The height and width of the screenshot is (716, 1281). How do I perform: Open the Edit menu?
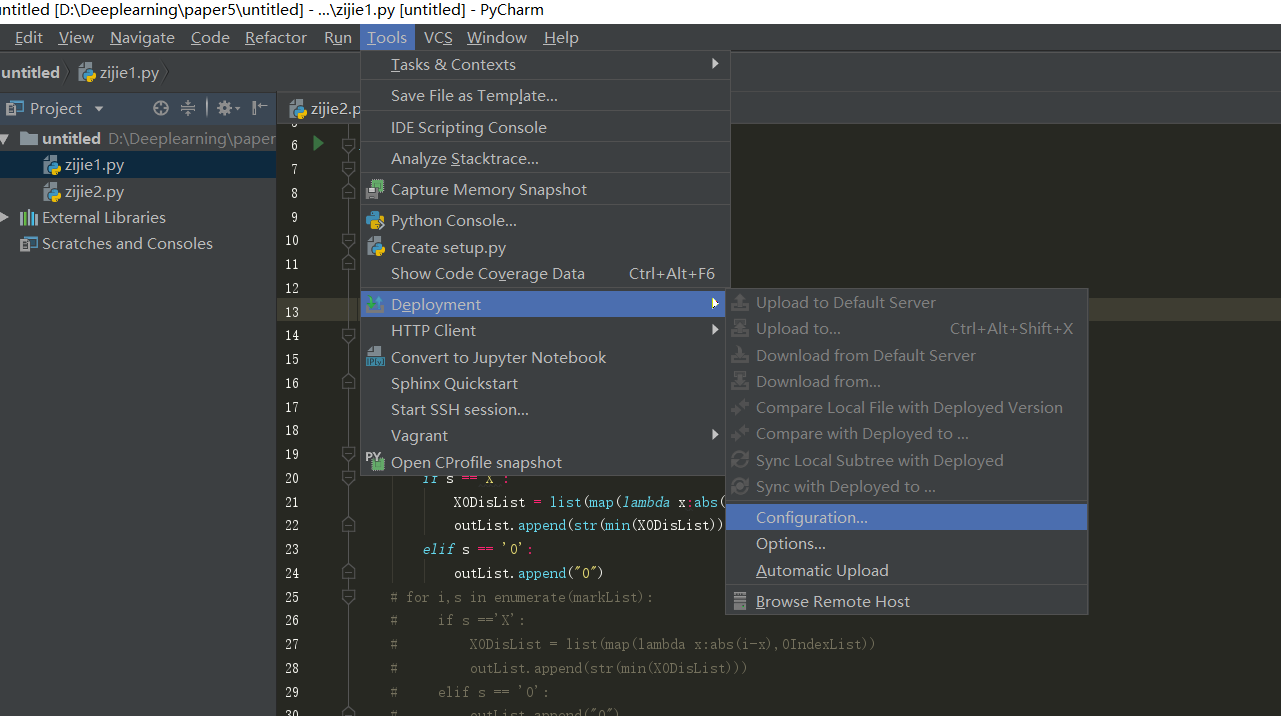(x=29, y=37)
